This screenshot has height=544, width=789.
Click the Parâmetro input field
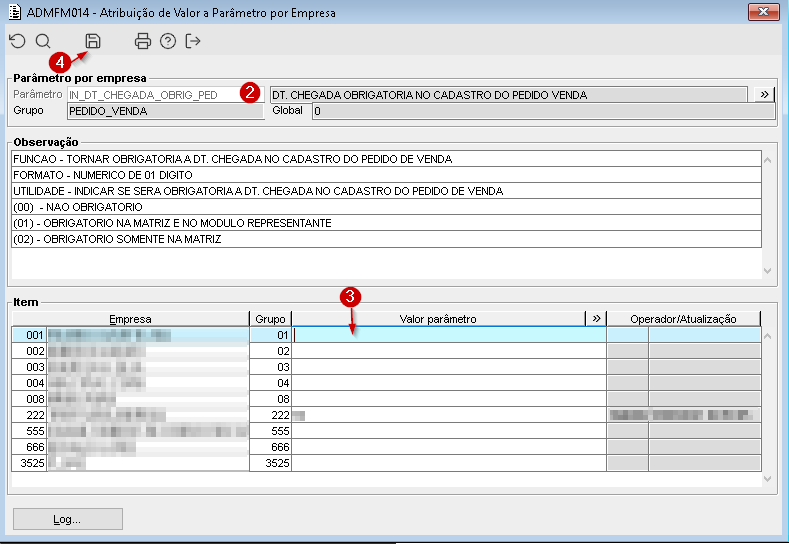166,95
